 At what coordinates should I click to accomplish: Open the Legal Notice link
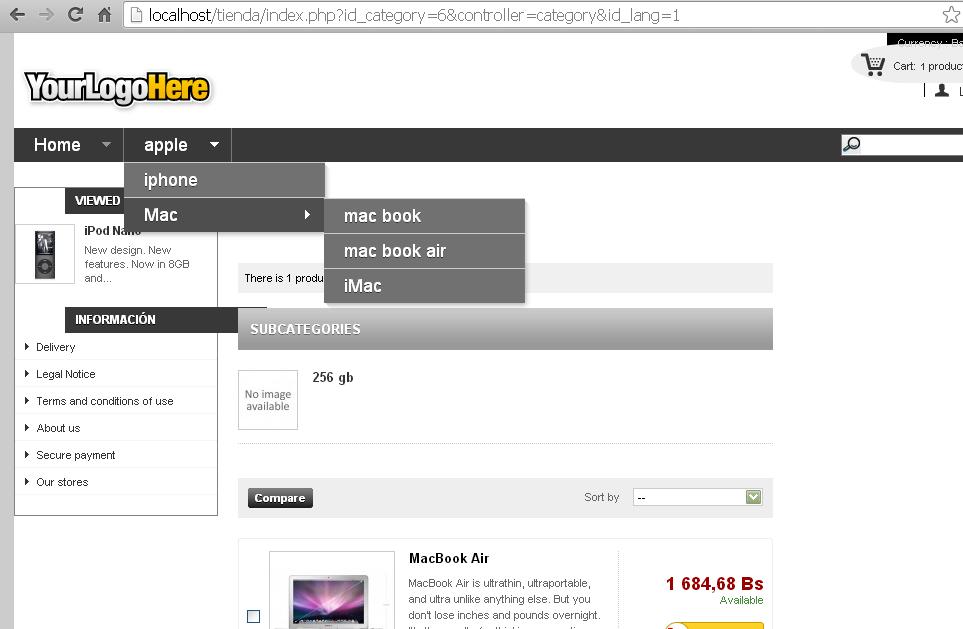click(66, 374)
